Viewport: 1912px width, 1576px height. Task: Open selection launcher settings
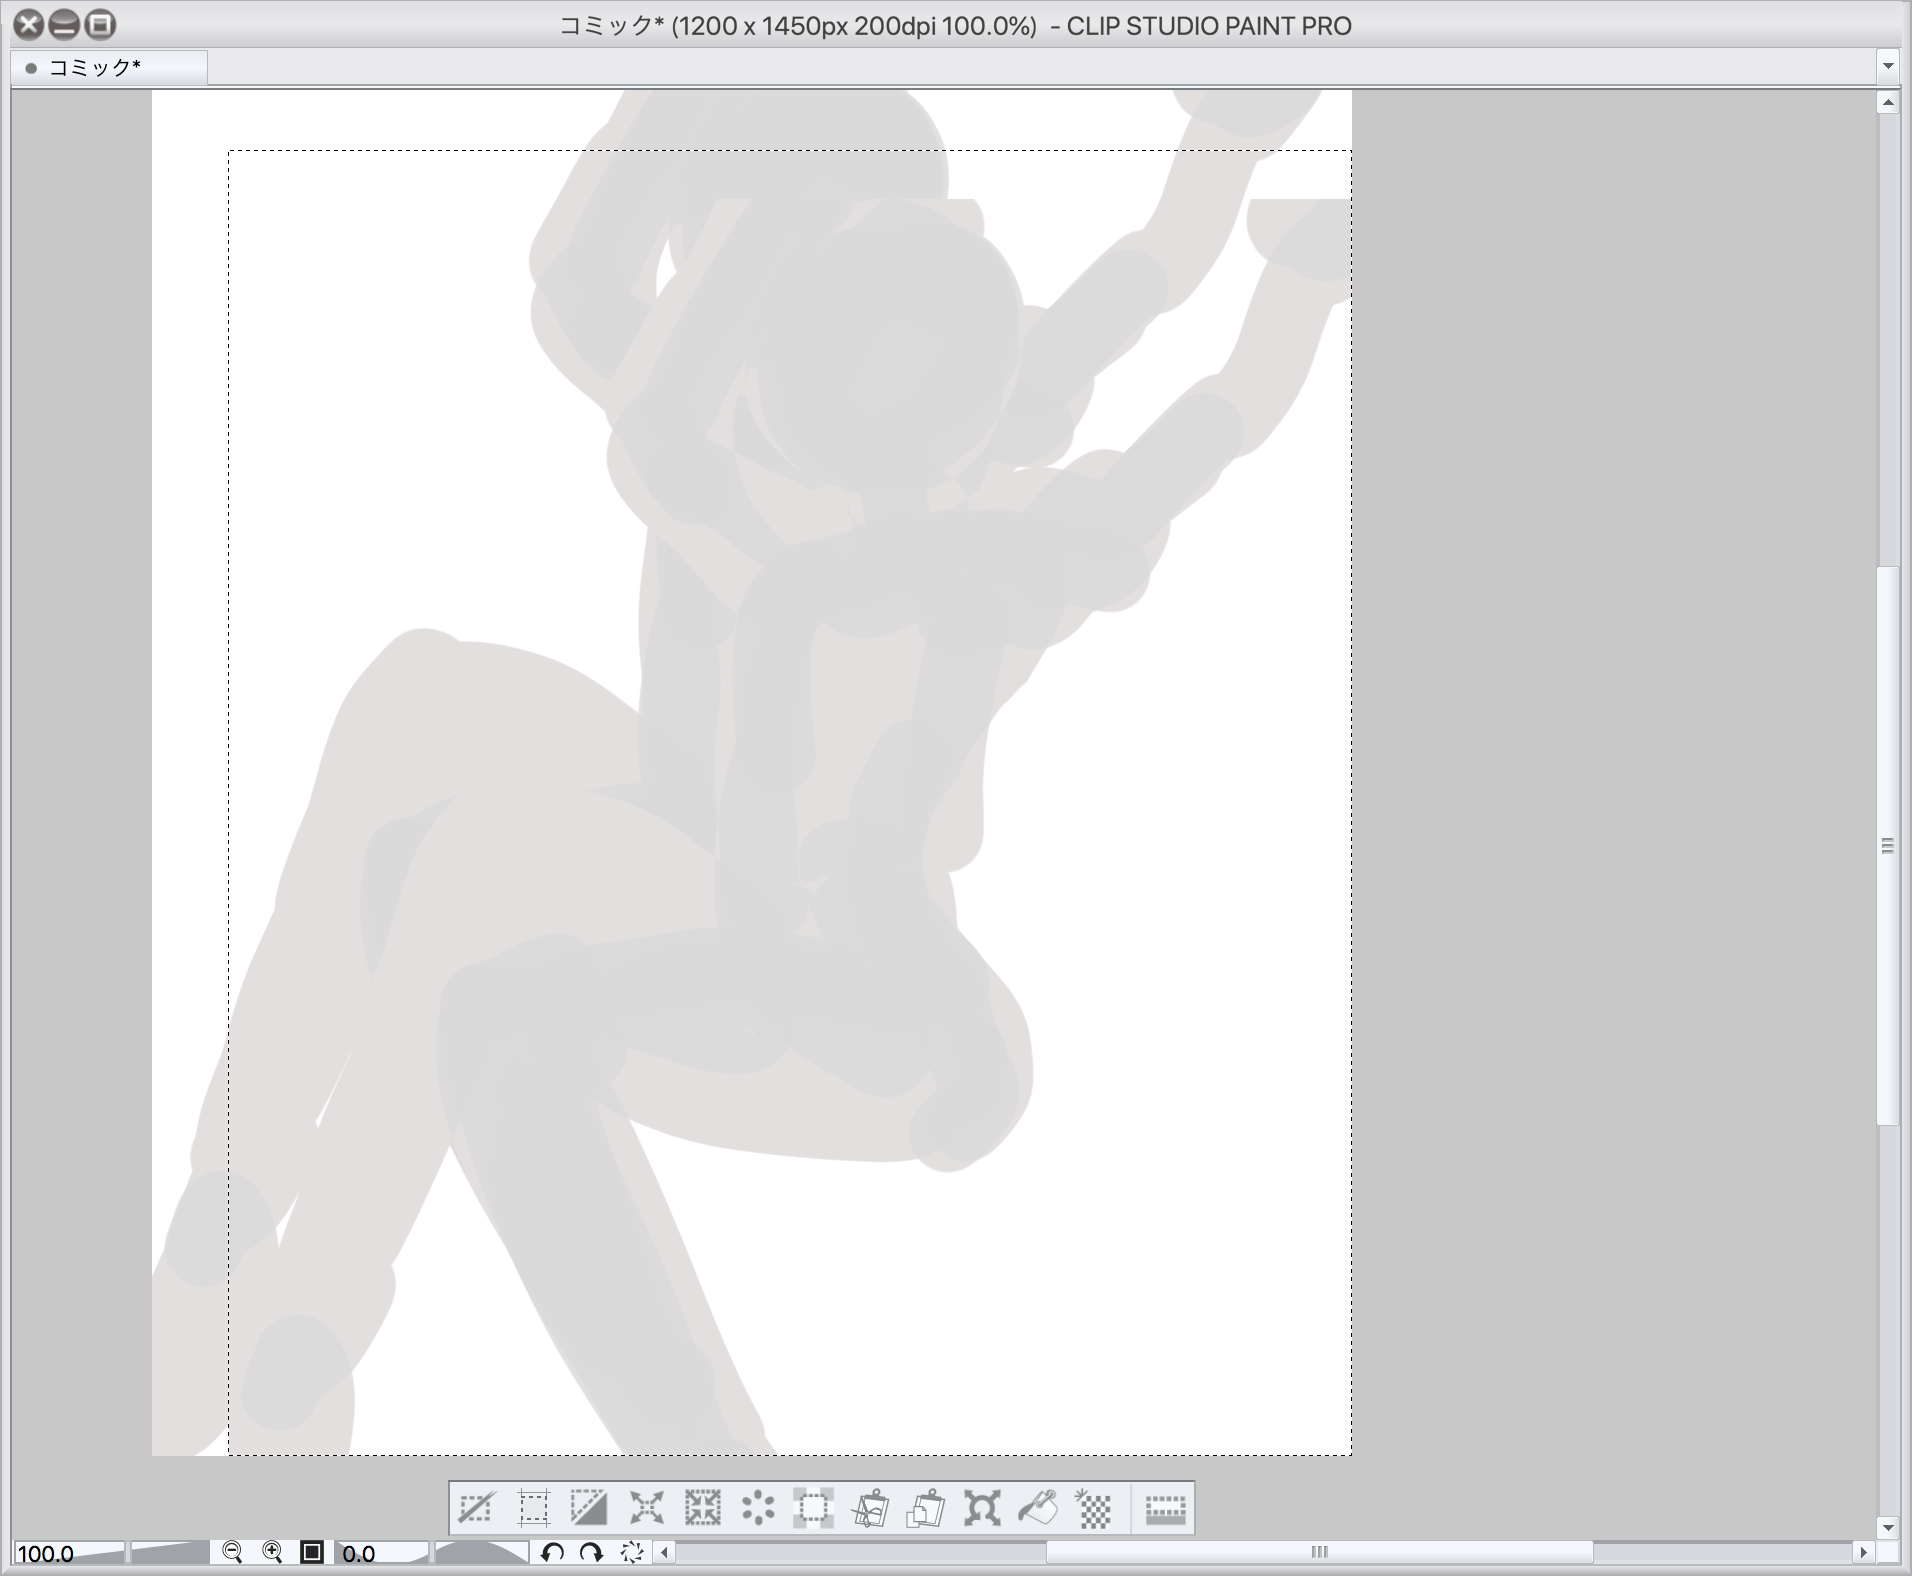pyautogui.click(x=1165, y=1508)
